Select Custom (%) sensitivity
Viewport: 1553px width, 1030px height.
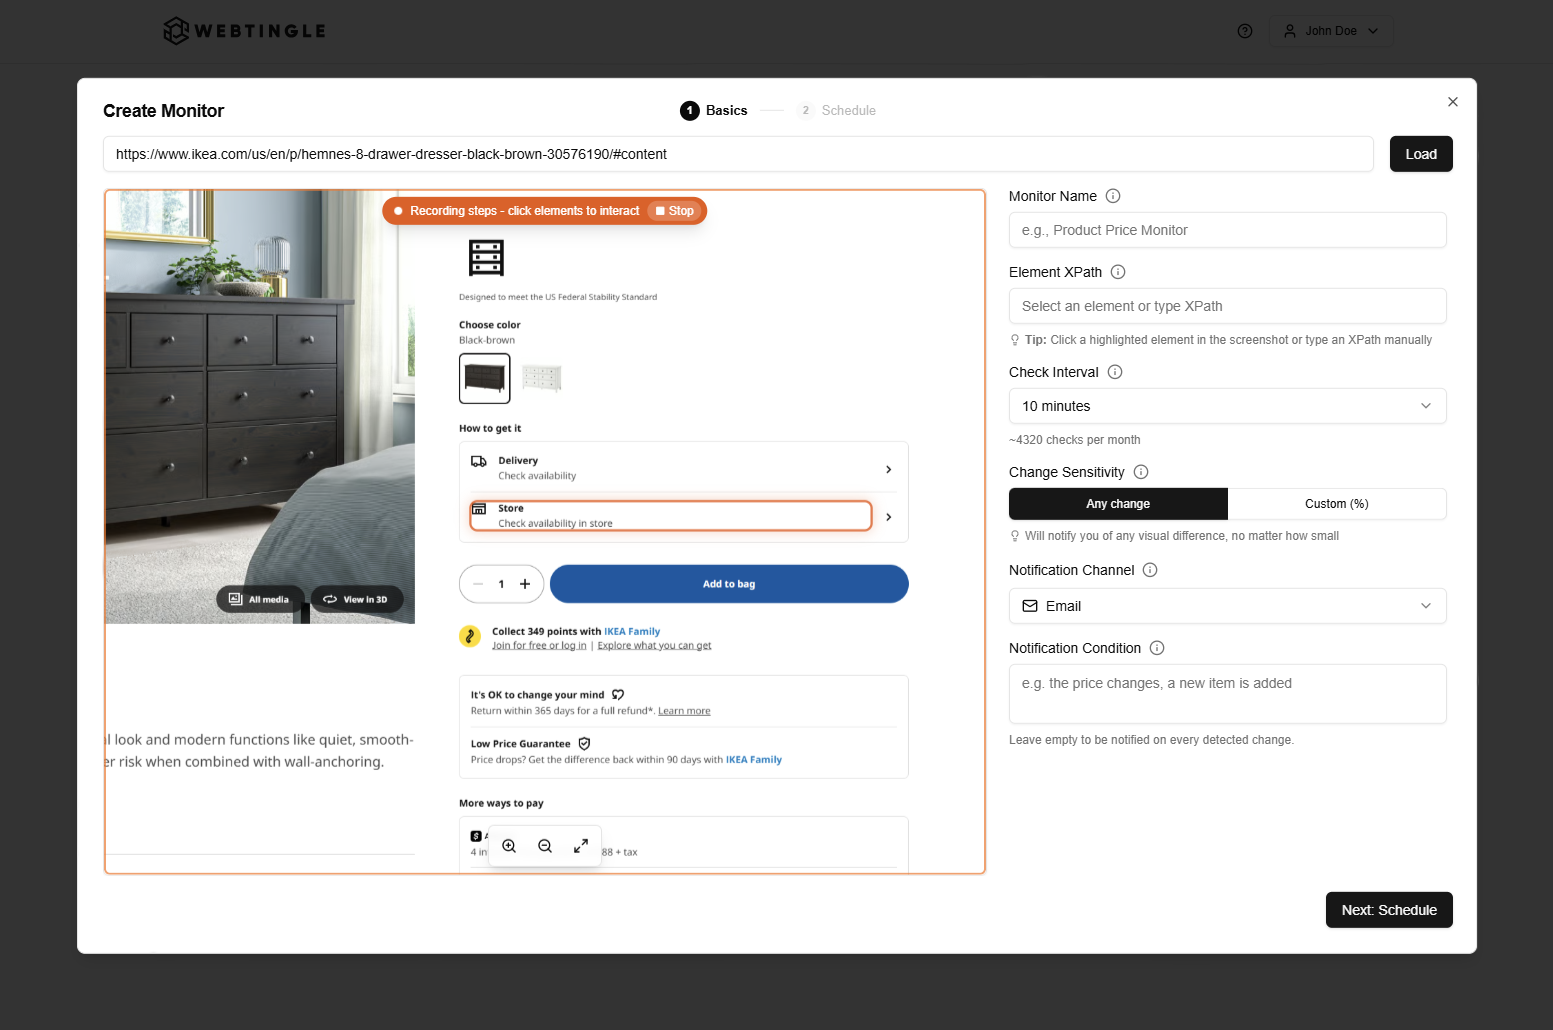pos(1337,504)
